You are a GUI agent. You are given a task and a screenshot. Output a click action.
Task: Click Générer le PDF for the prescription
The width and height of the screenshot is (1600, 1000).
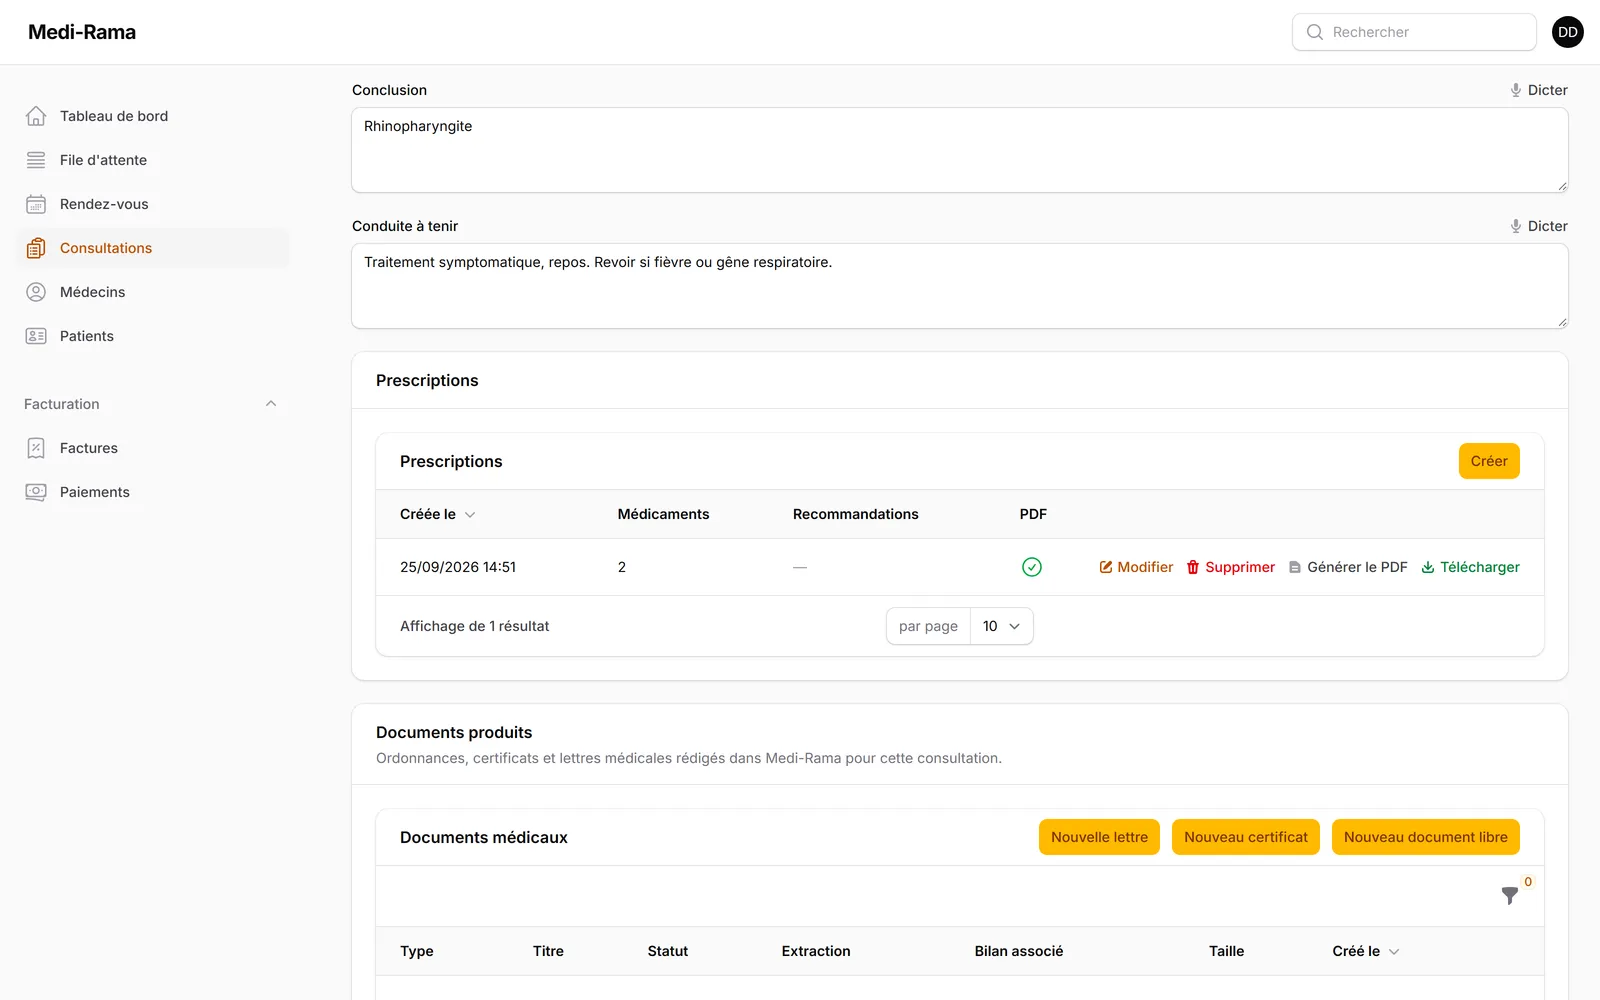click(1348, 567)
